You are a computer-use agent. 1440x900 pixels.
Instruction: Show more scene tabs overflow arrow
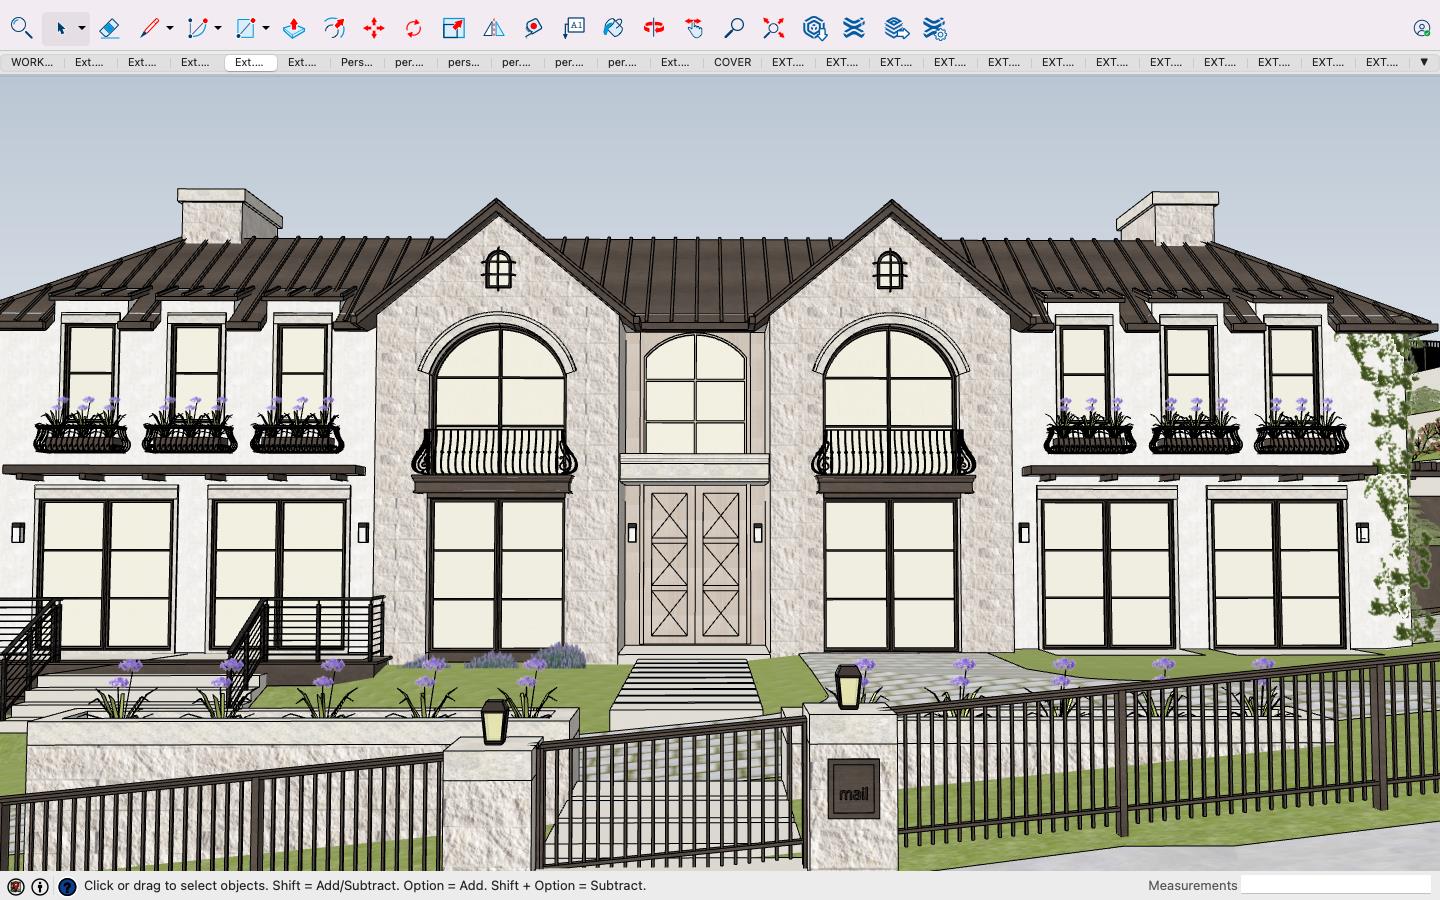(x=1424, y=62)
